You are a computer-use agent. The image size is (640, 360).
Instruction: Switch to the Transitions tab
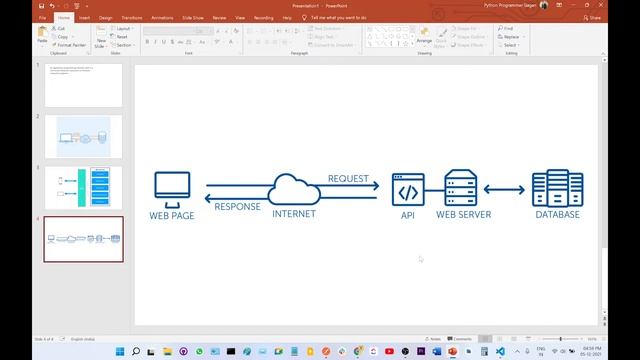click(x=132, y=18)
